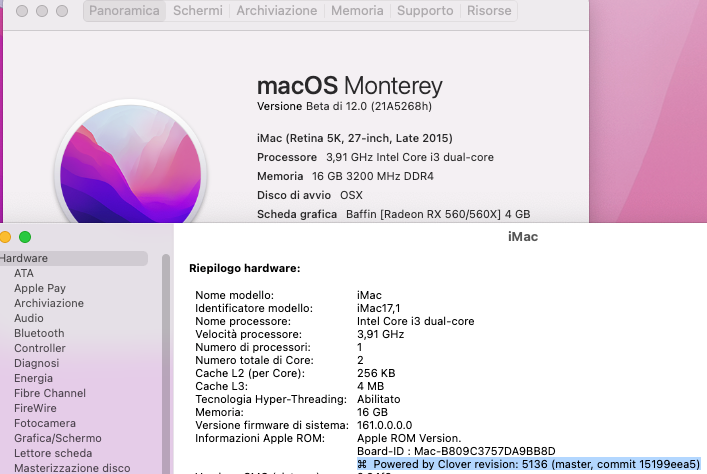Click the Board-ID Mac-B809C3757DA9BB8D line
Image resolution: width=707 pixels, height=474 pixels.
point(456,451)
